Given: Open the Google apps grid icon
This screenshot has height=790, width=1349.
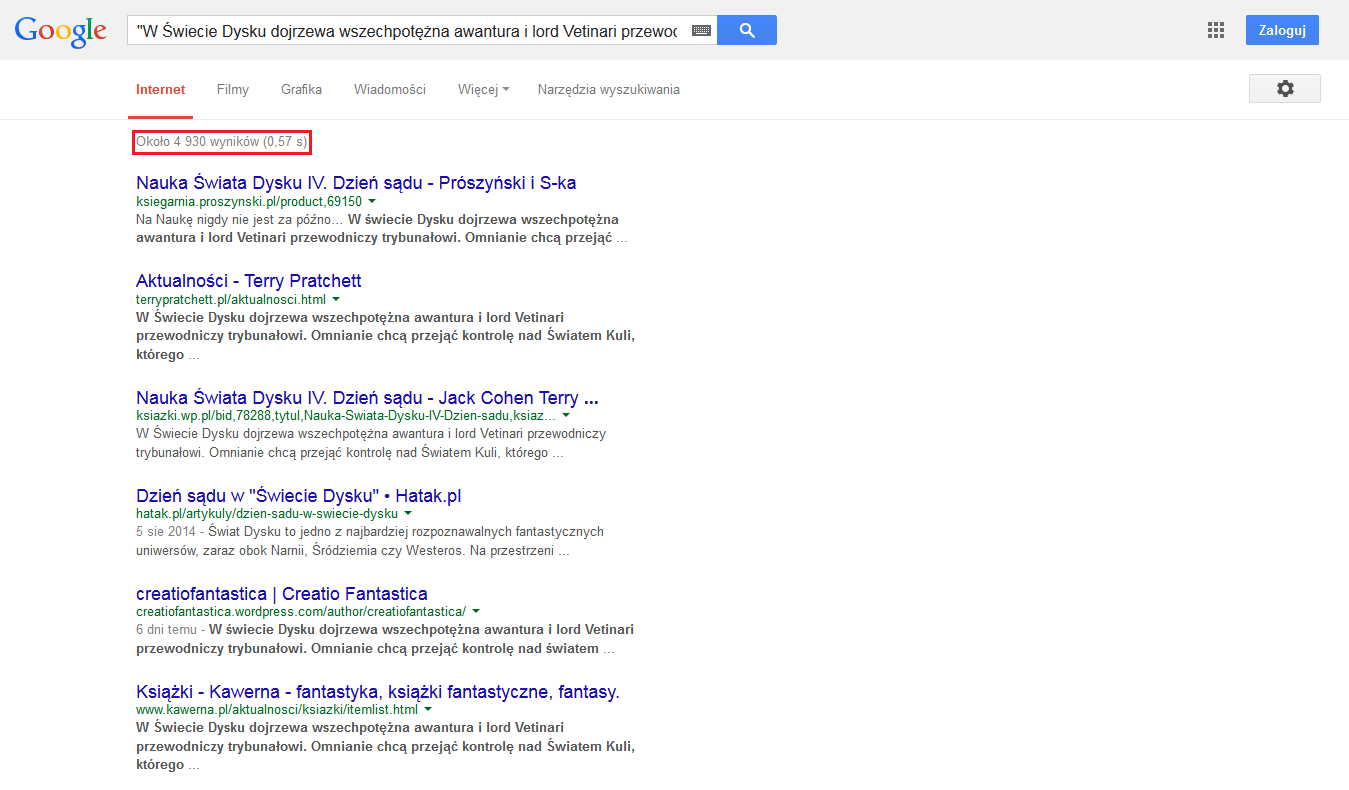Looking at the screenshot, I should (x=1216, y=30).
